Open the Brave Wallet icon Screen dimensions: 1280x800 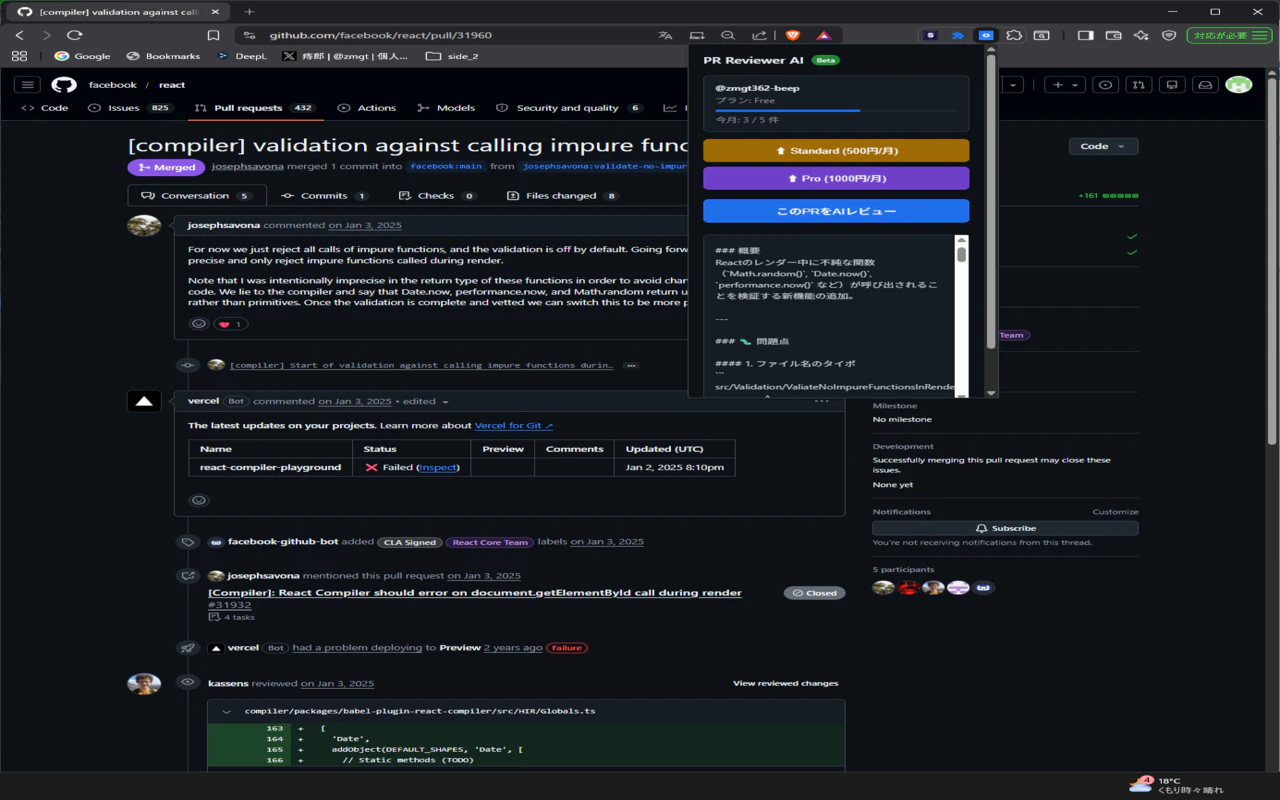(1113, 35)
